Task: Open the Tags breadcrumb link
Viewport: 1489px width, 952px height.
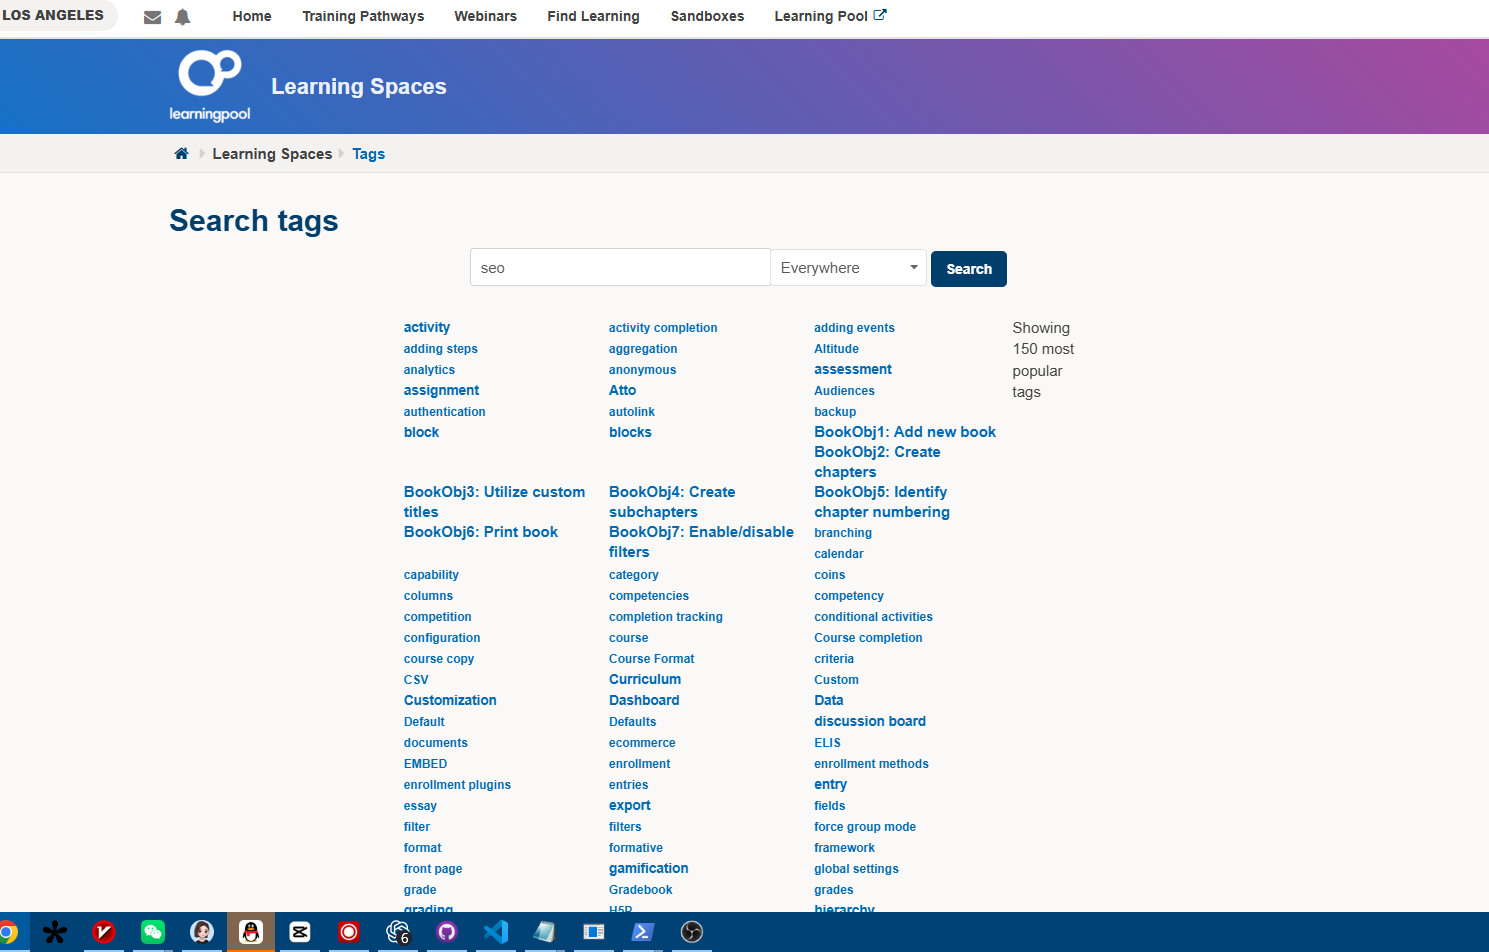Action: point(368,154)
